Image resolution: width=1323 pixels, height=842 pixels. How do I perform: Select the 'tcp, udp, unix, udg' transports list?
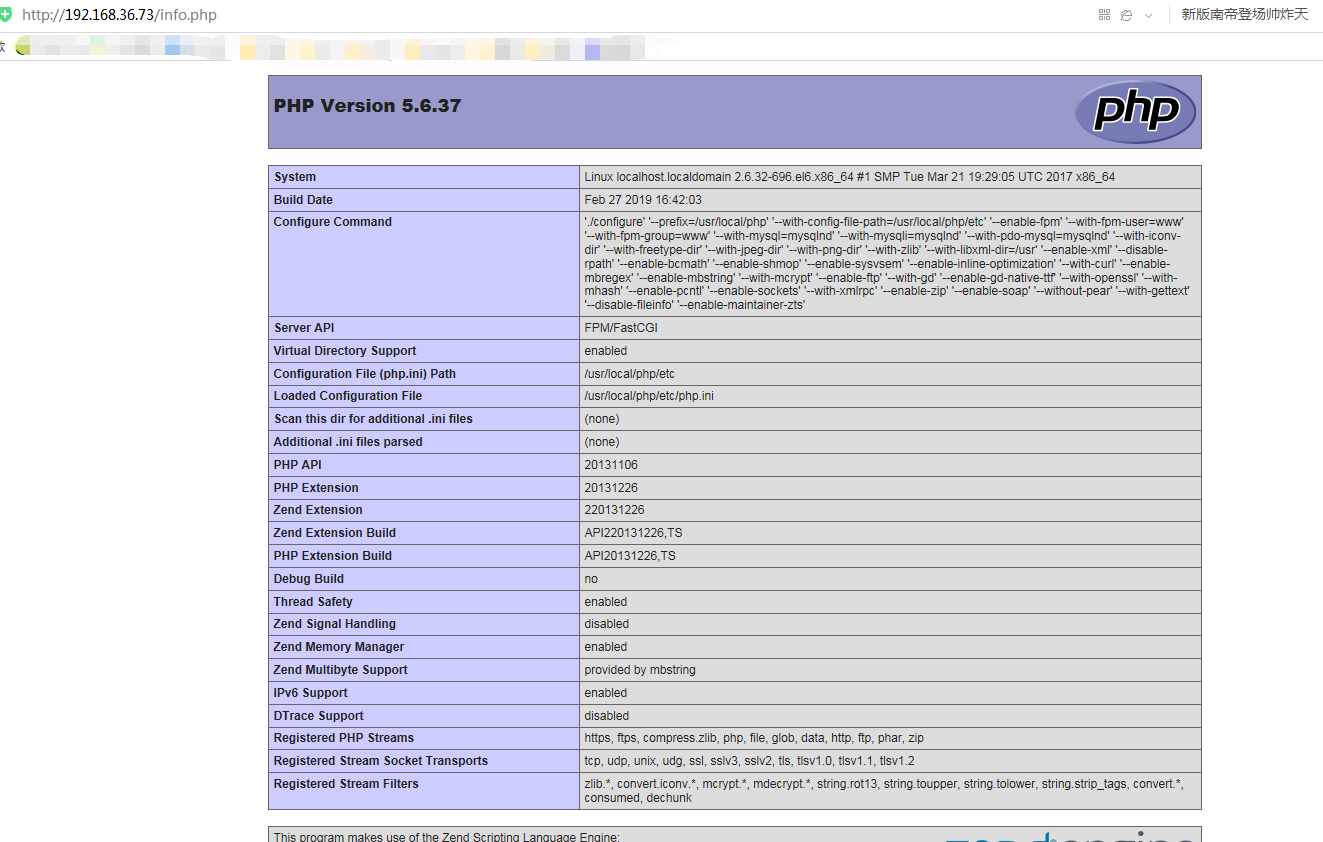pos(749,761)
